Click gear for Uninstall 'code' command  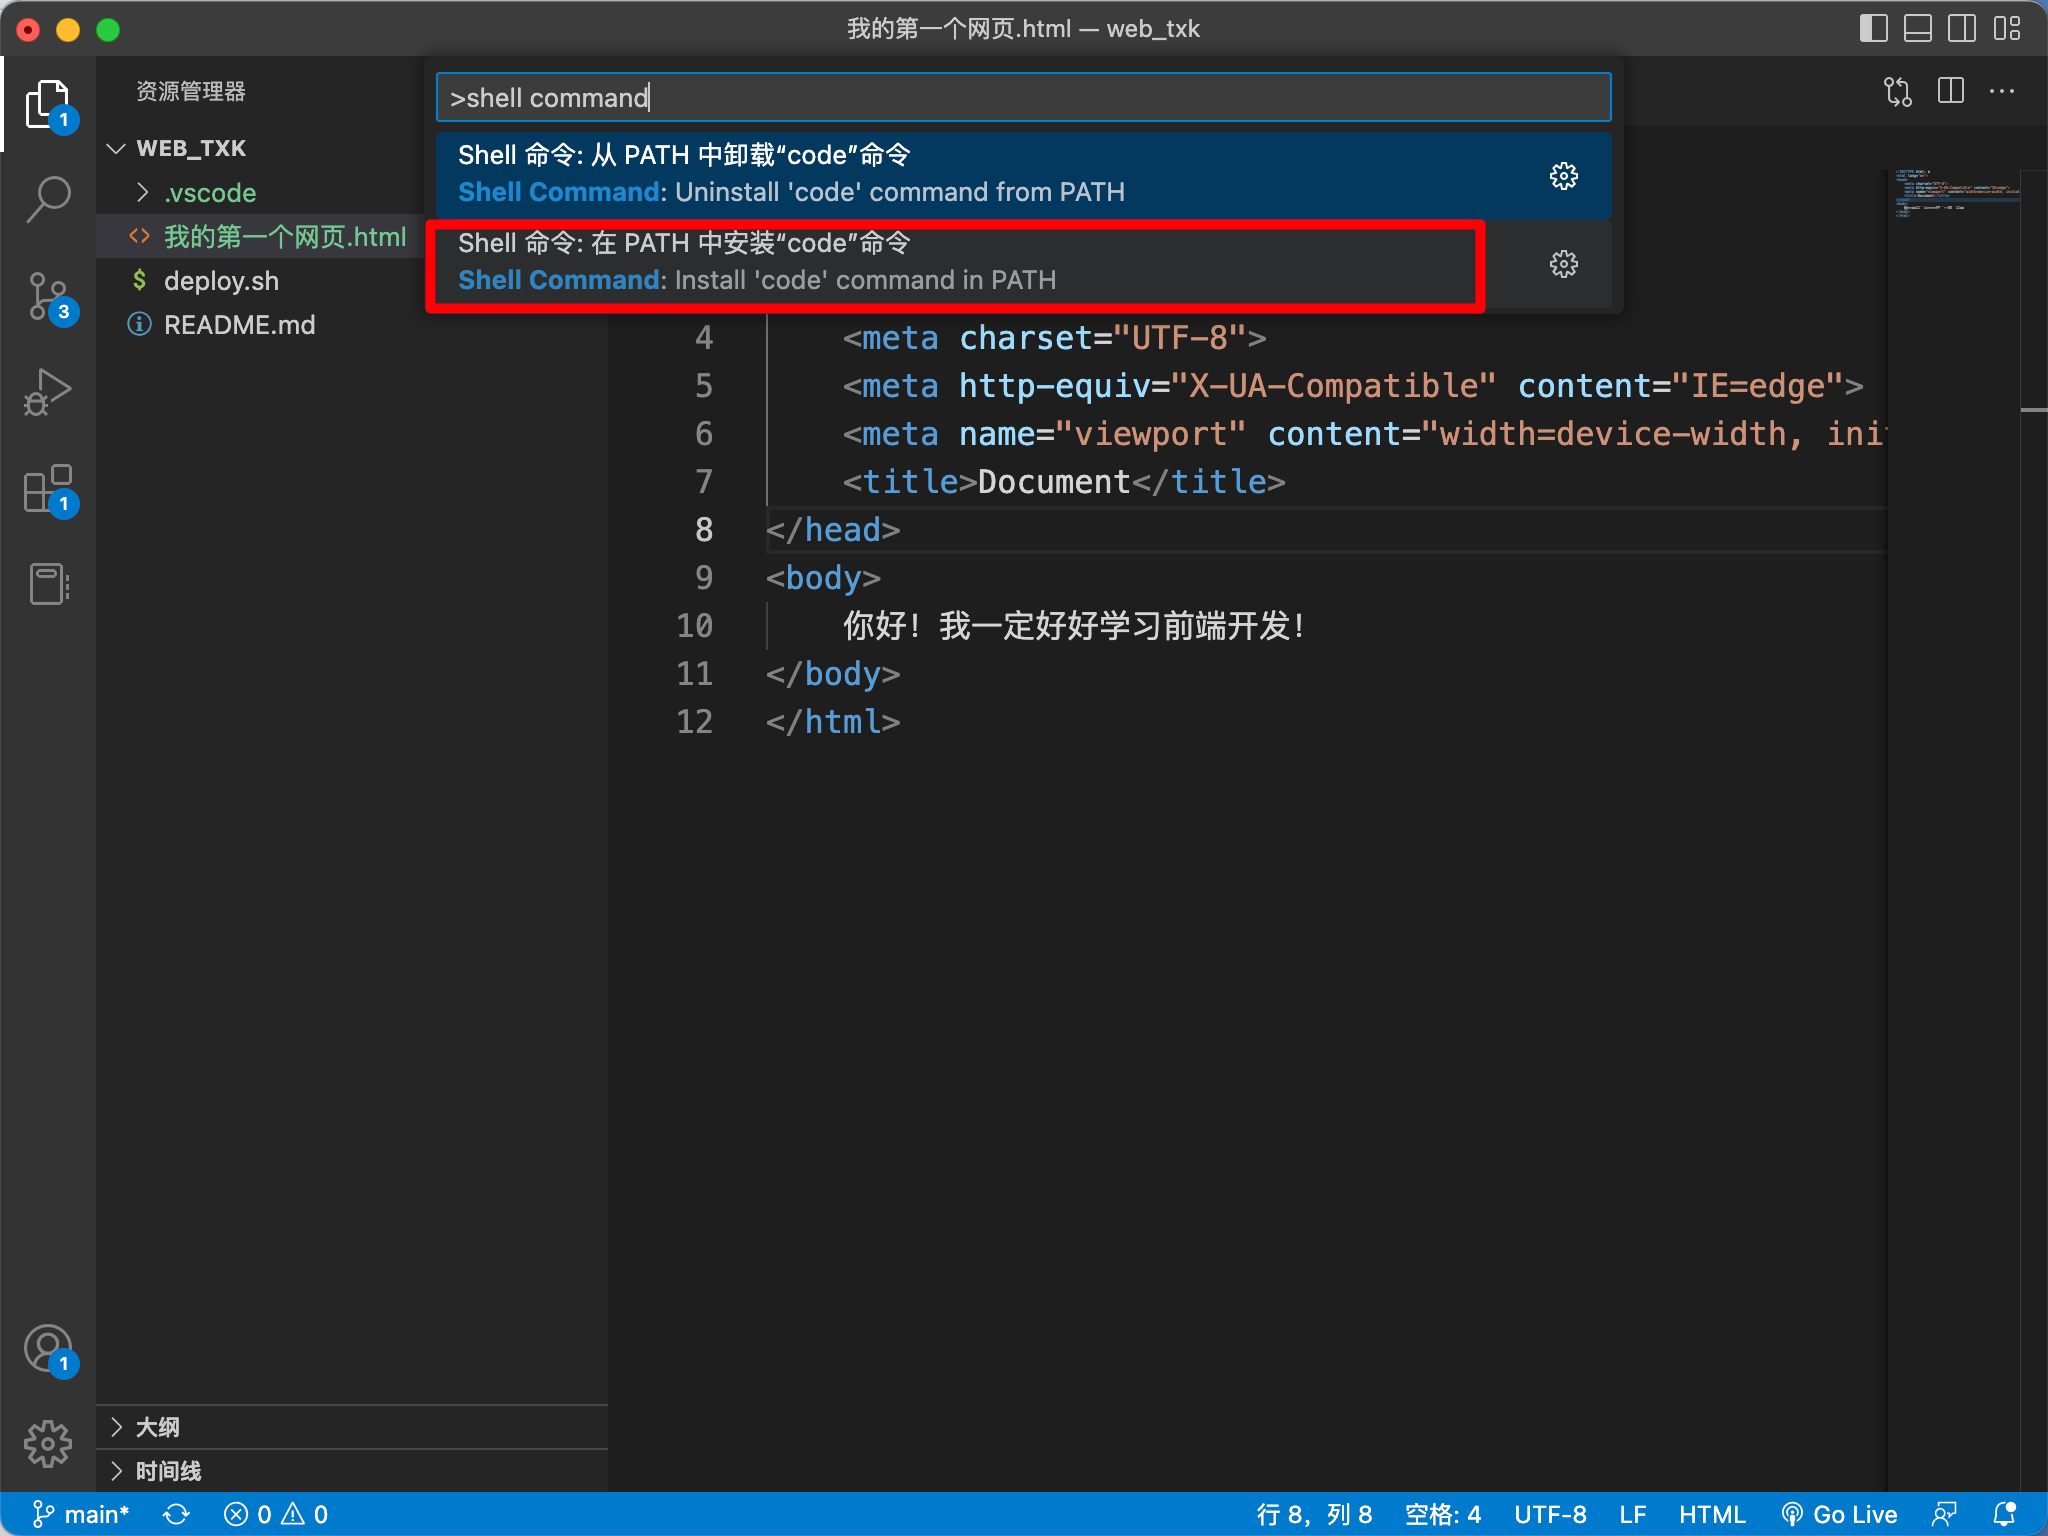tap(1564, 176)
